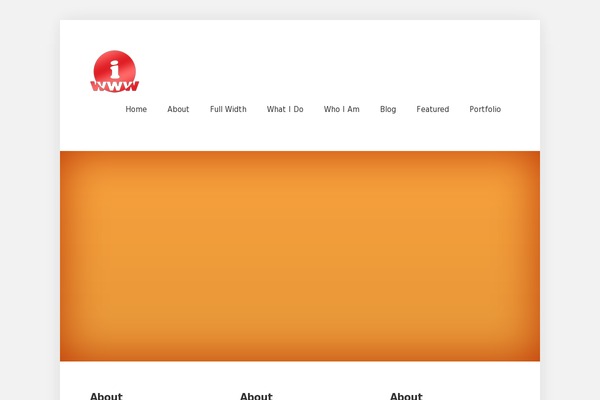600x400 pixels.
Task: Visit the Blog menu link
Action: (x=388, y=109)
